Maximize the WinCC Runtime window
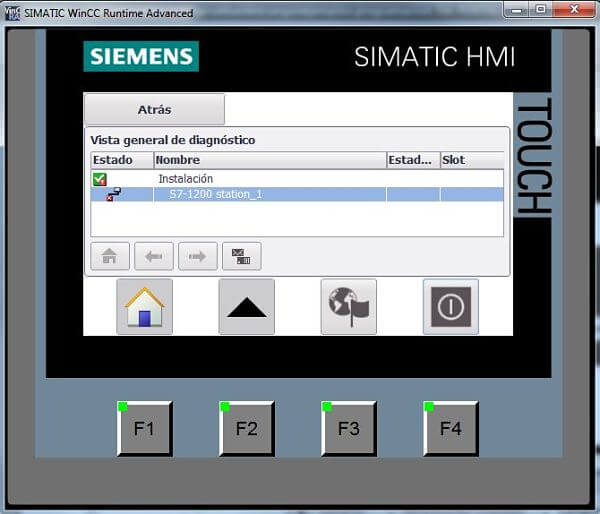 [x=540, y=10]
